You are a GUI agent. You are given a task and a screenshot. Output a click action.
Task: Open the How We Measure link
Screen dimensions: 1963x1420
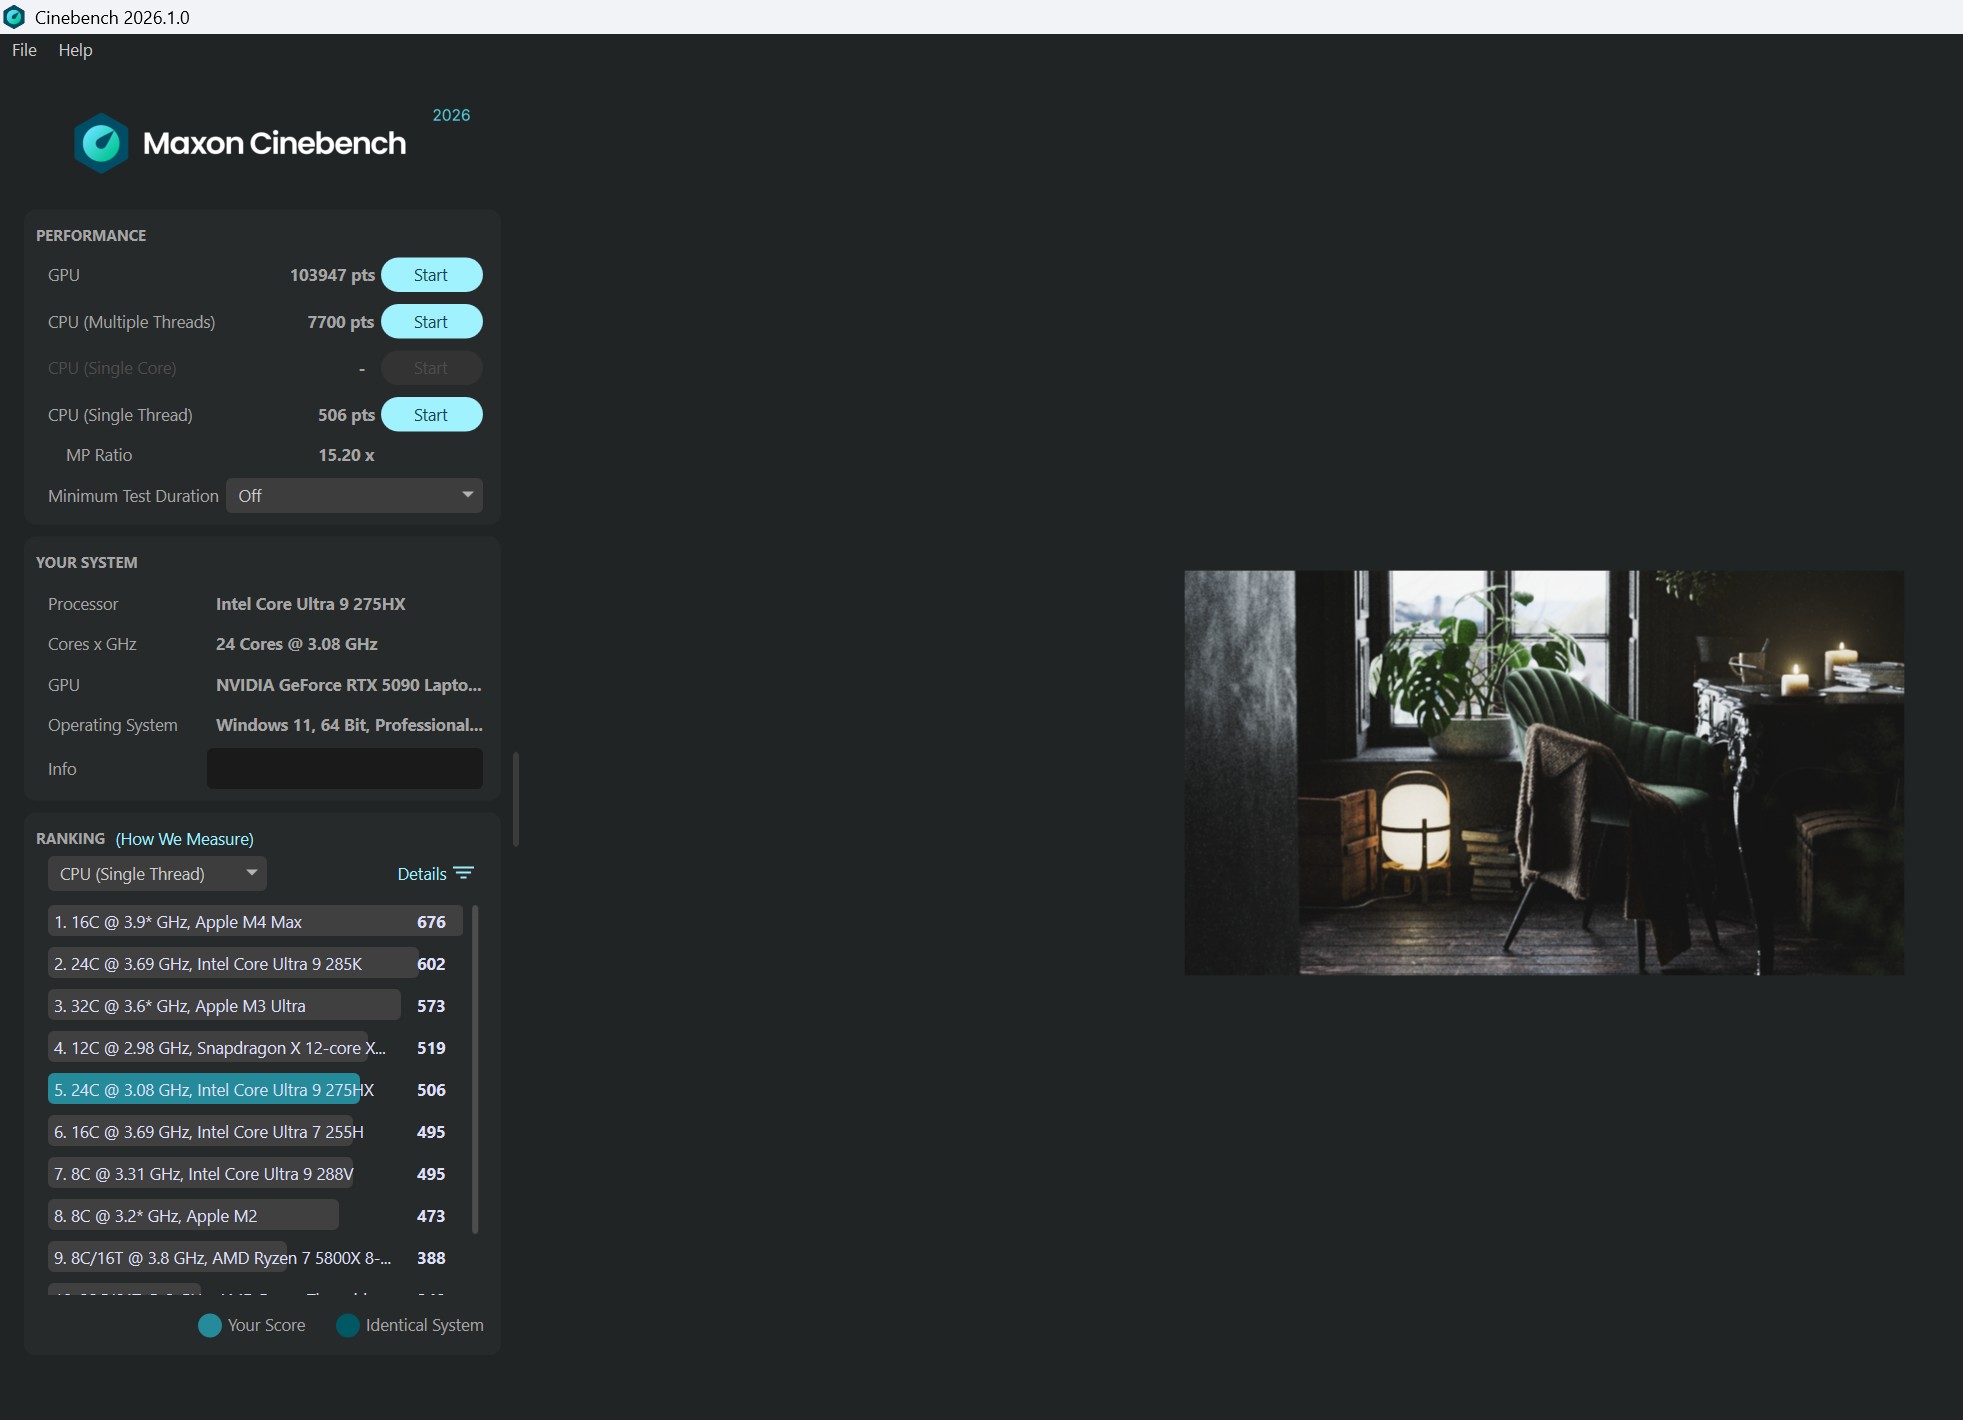click(x=184, y=839)
